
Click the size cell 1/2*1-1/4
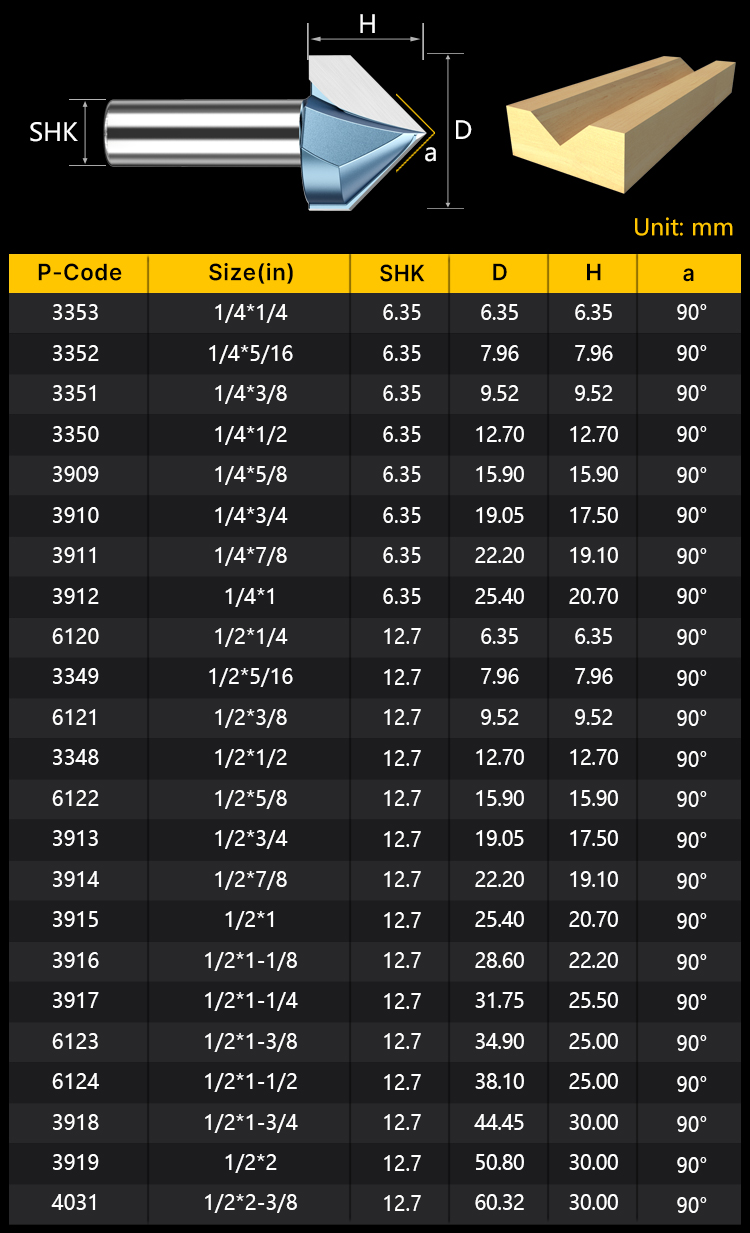(250, 1001)
